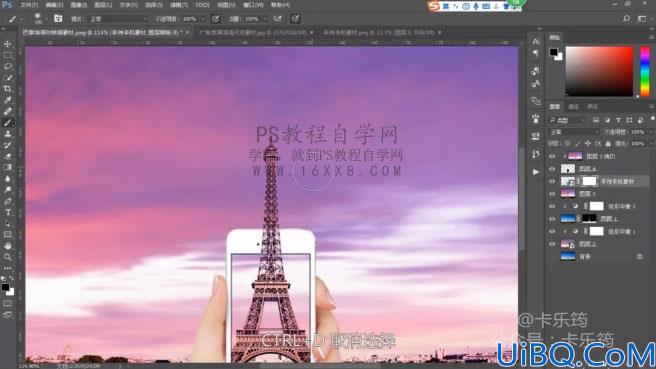The image size is (656, 369).
Task: Select the Crop tool
Action: click(x=8, y=89)
